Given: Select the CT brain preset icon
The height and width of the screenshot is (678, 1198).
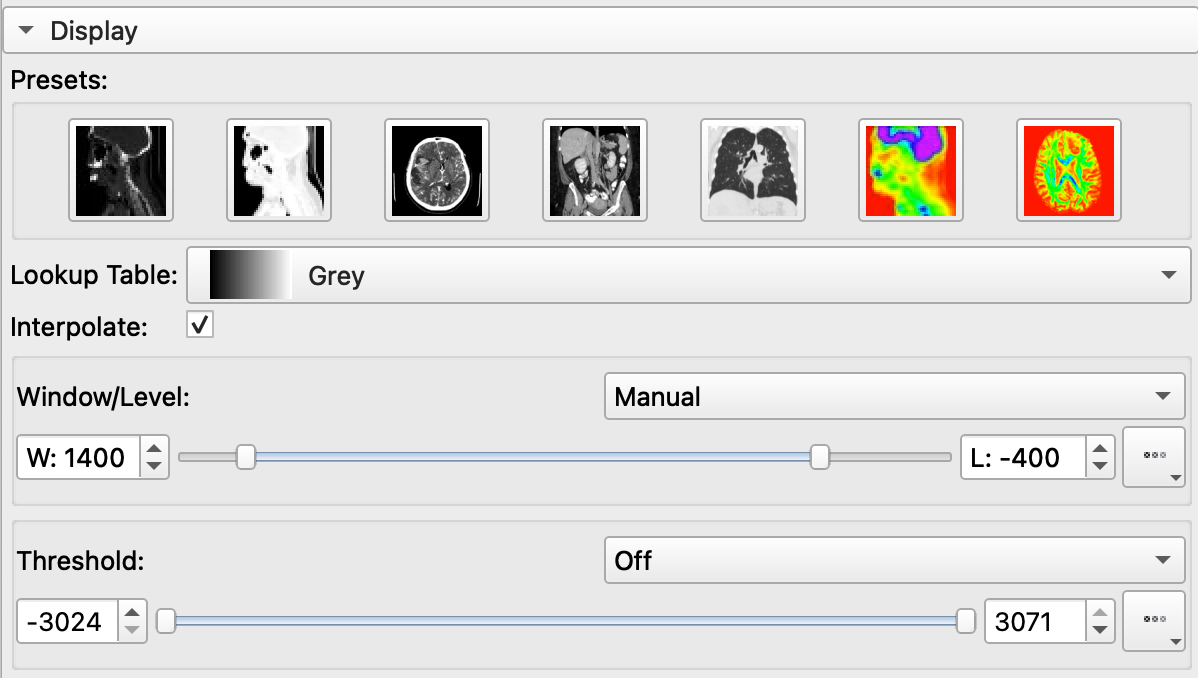Looking at the screenshot, I should tap(437, 170).
